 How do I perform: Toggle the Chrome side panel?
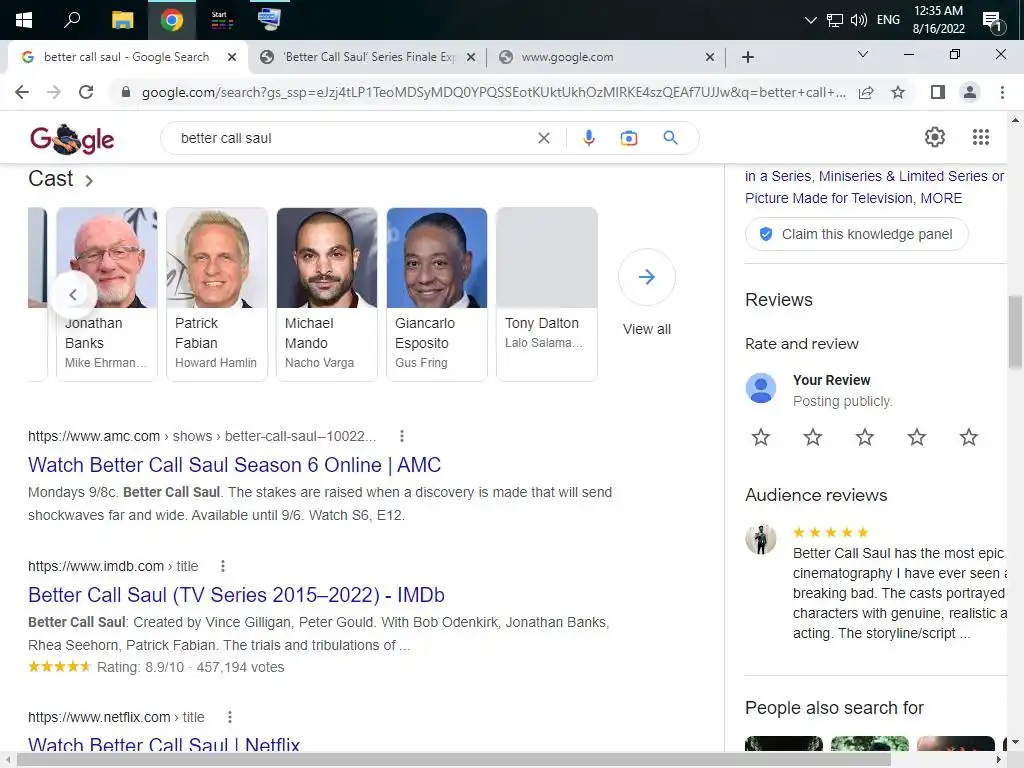[938, 92]
